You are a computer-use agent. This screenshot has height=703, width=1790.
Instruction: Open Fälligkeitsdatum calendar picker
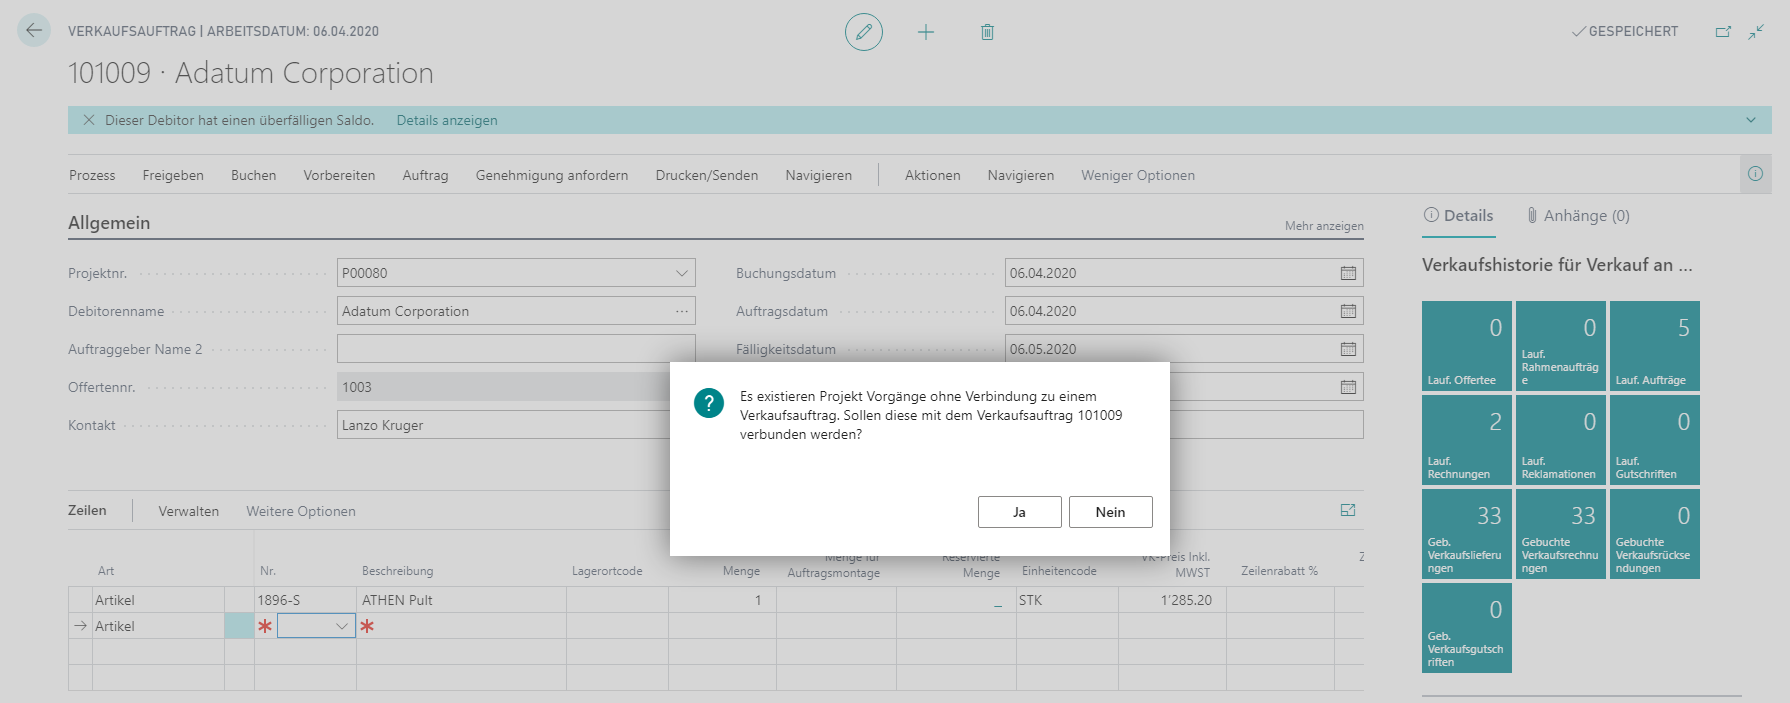(1348, 349)
